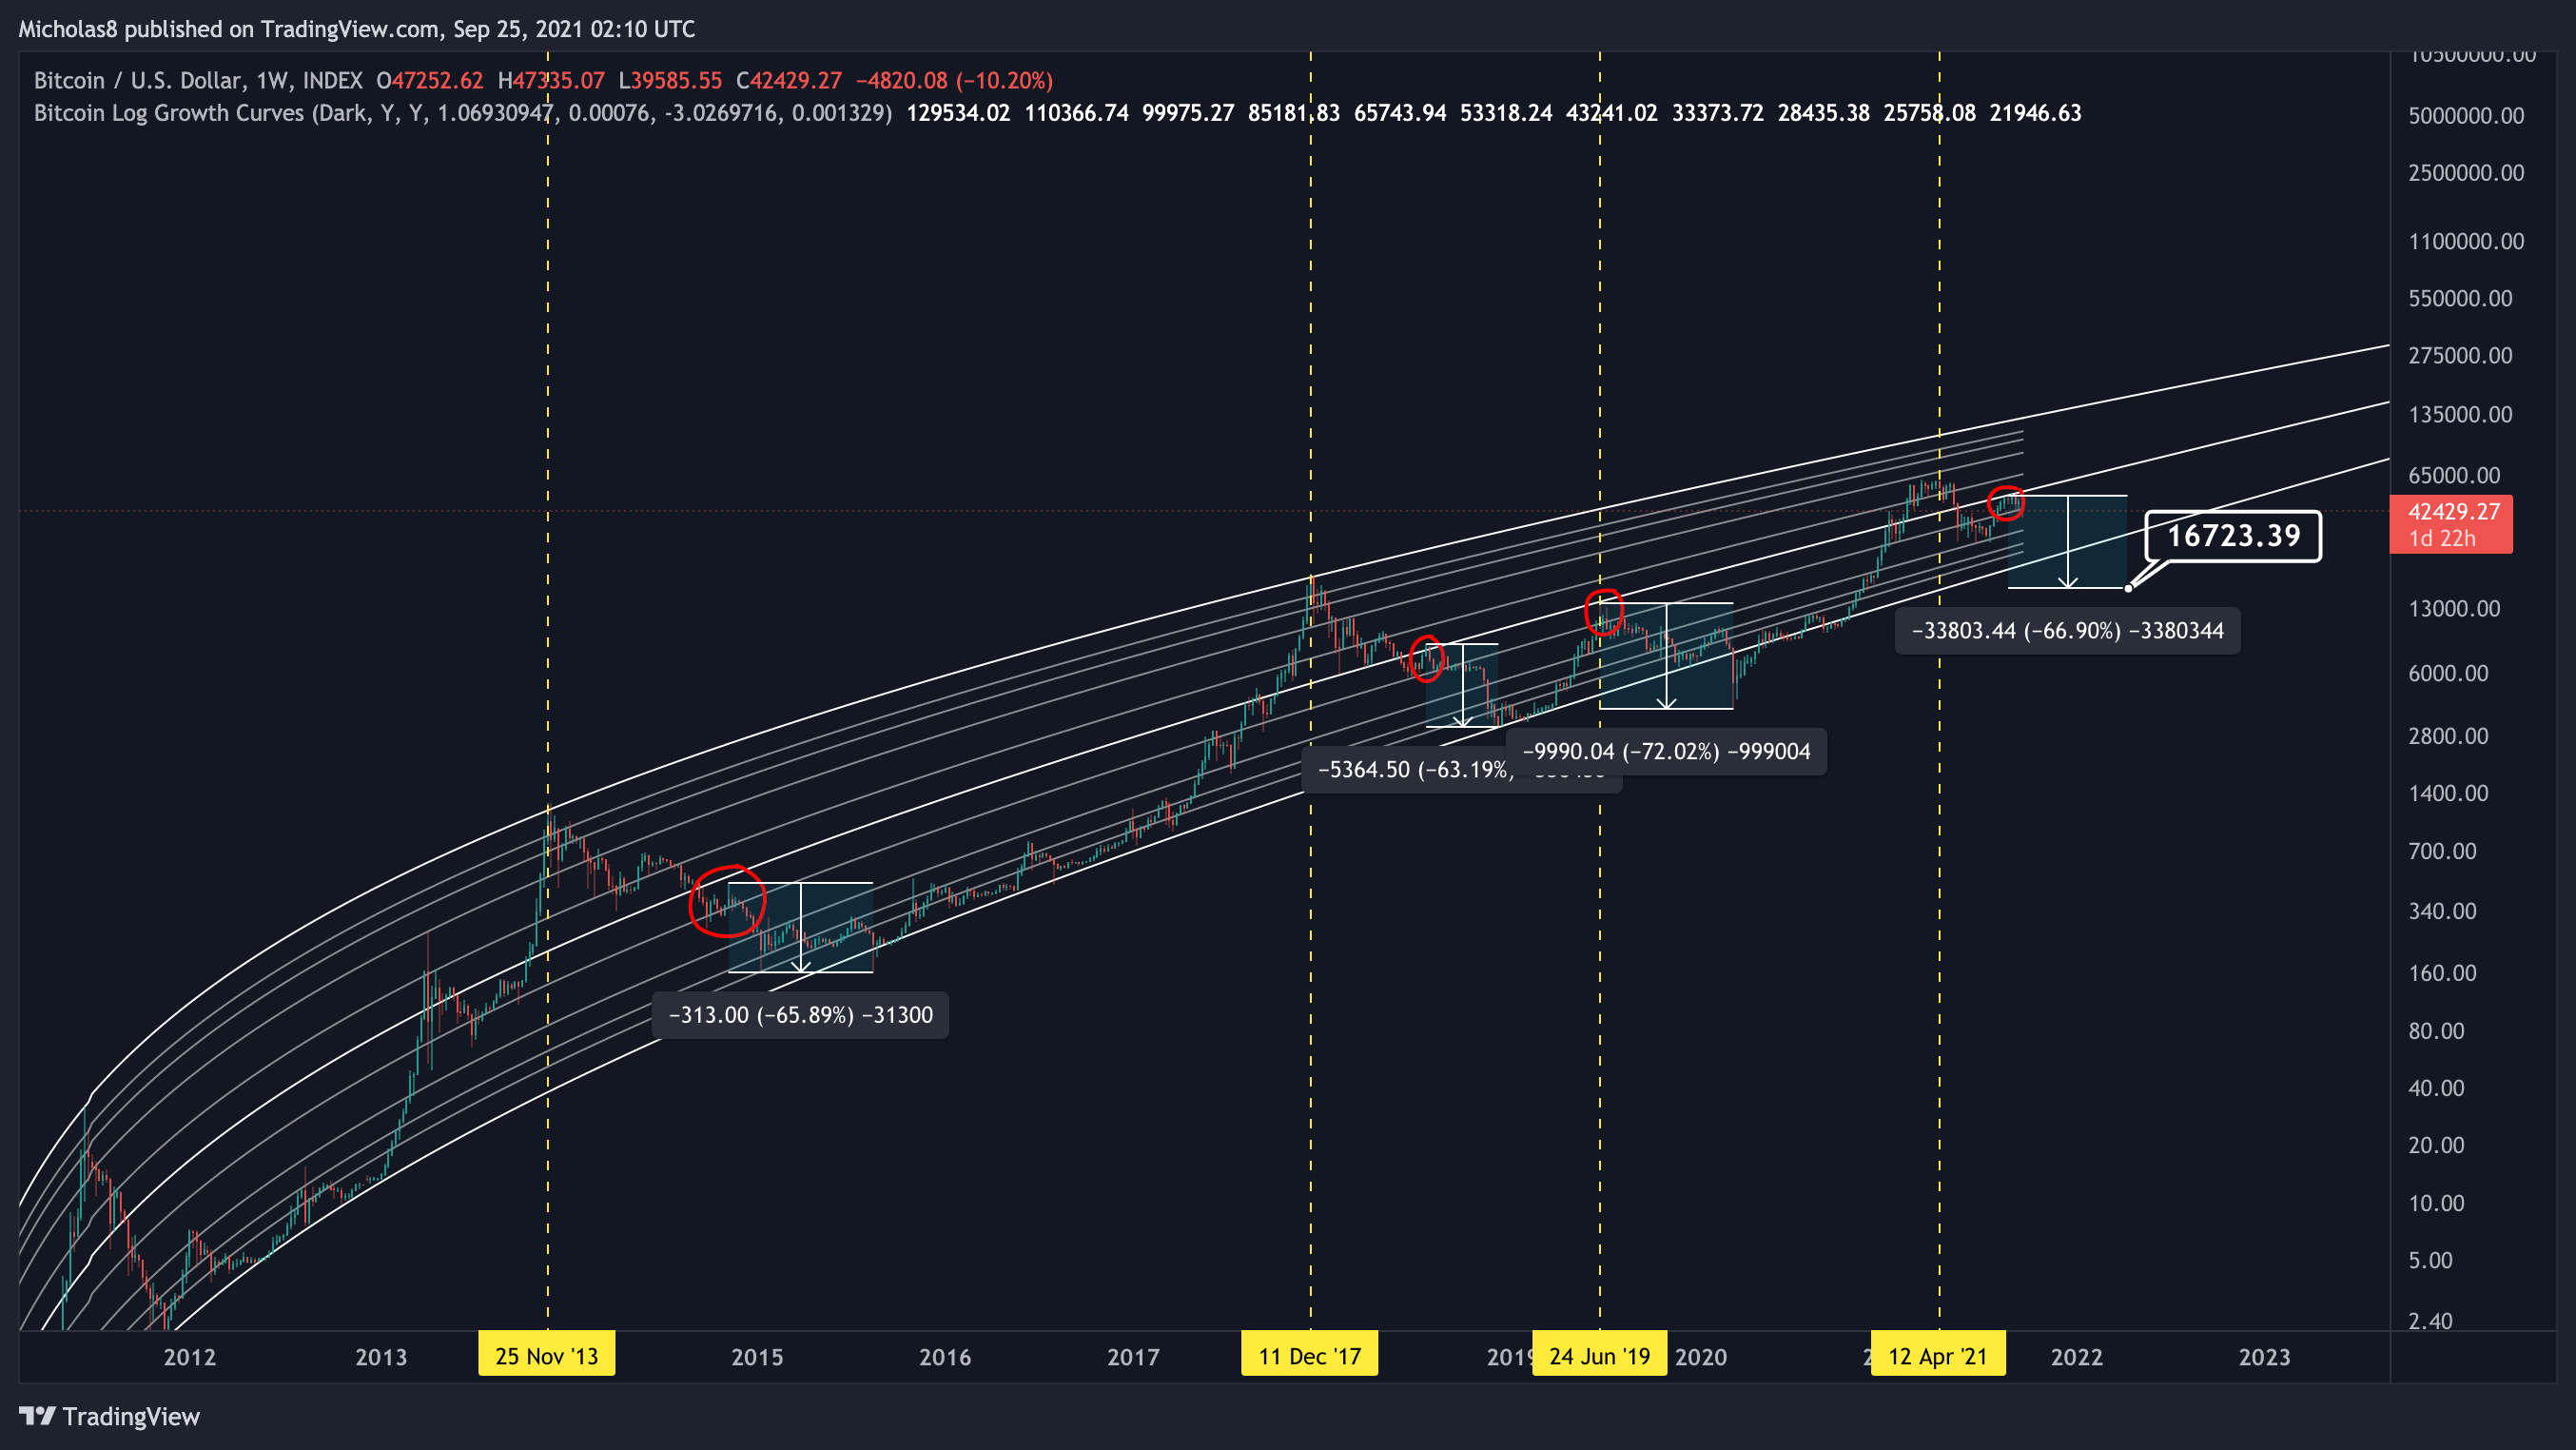
Task: Click the 160.00 price axis label
Action: click(x=2442, y=973)
